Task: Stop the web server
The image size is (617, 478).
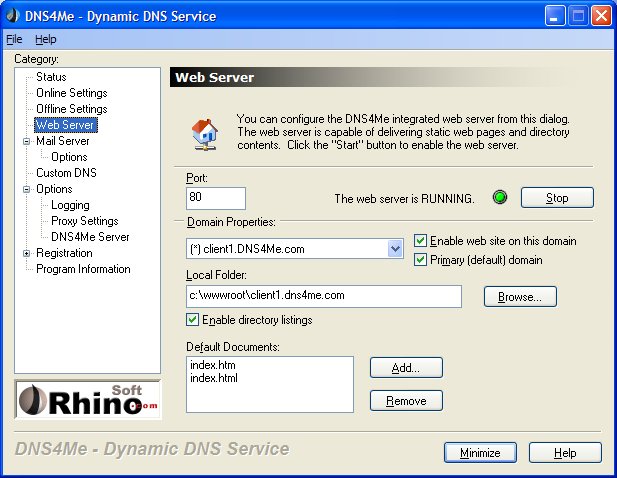Action: pos(557,197)
